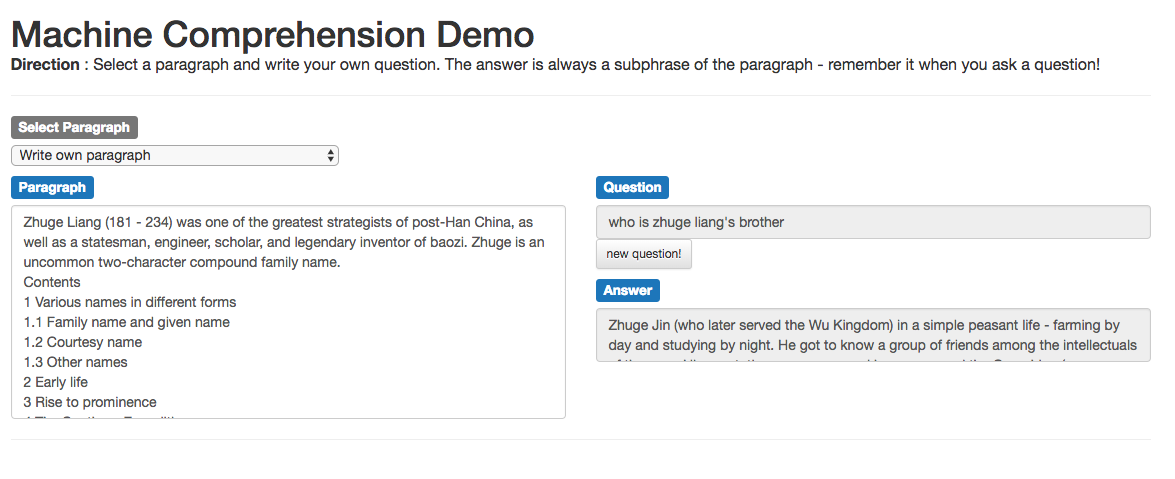Viewport: 1175px width, 479px height.
Task: Click the '1.2 Courtesy name' line
Action: (x=82, y=342)
